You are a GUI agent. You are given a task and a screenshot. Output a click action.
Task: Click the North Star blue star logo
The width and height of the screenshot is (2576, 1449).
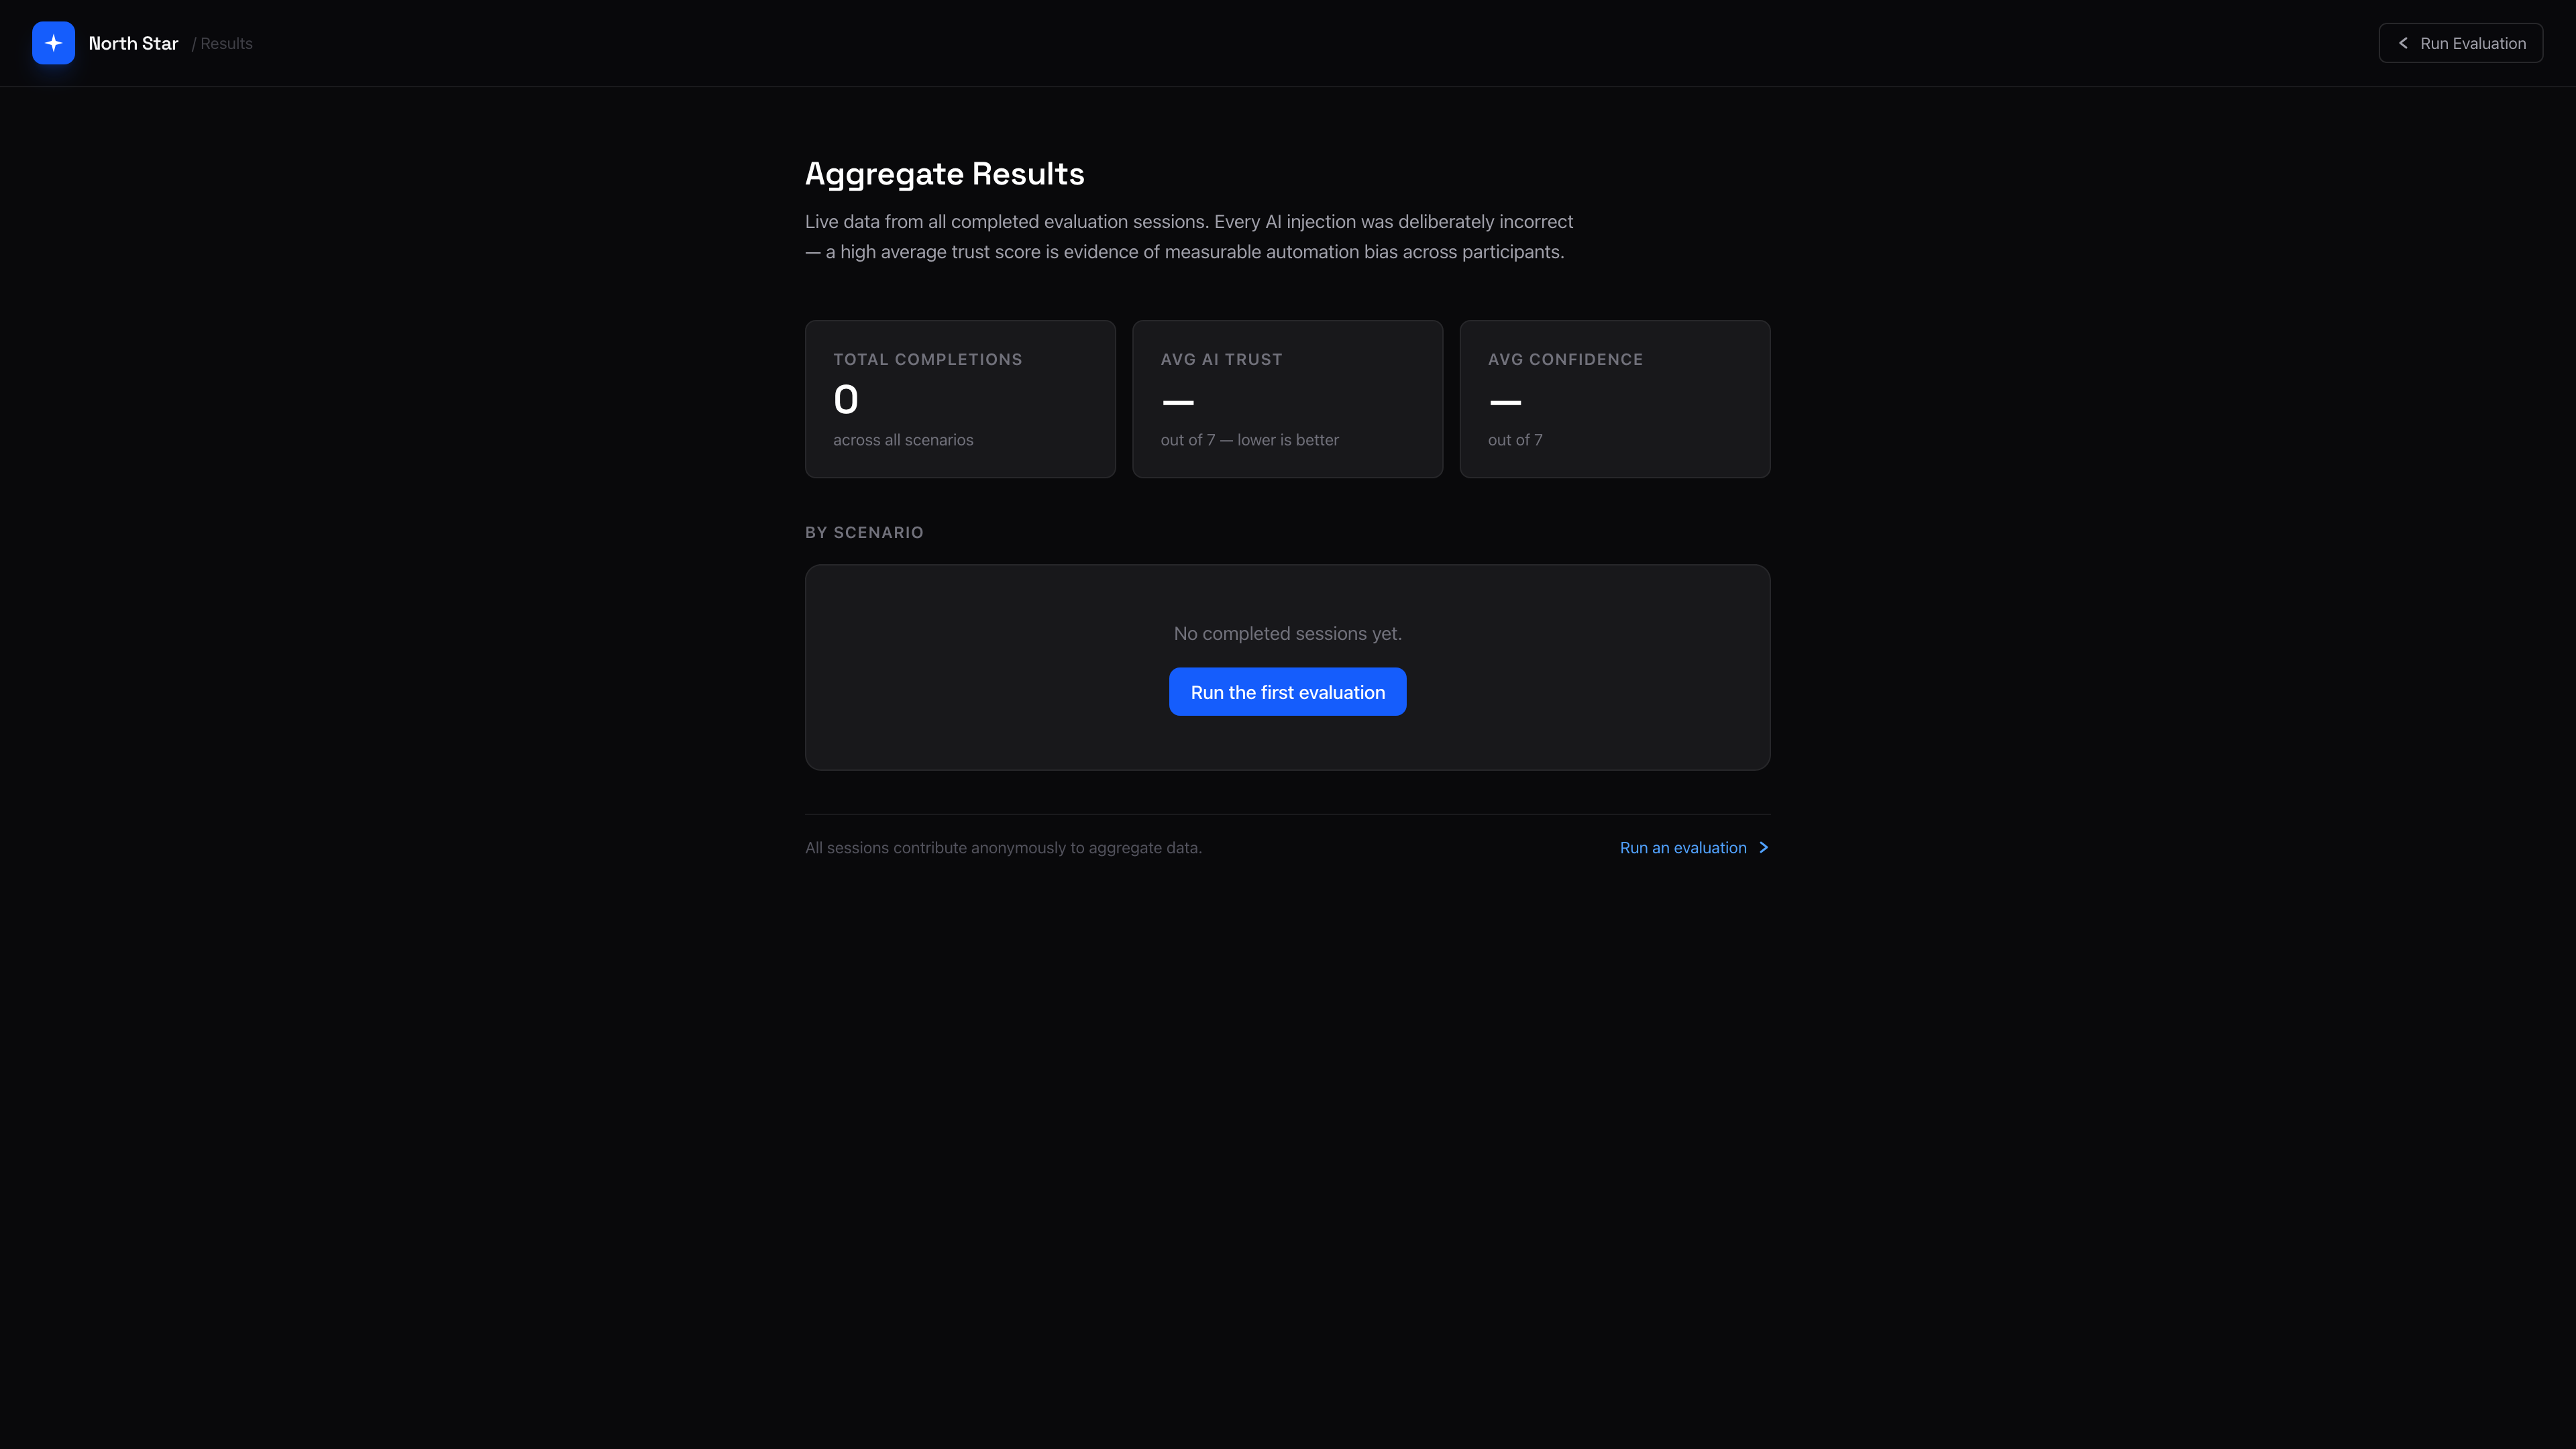pyautogui.click(x=53, y=43)
